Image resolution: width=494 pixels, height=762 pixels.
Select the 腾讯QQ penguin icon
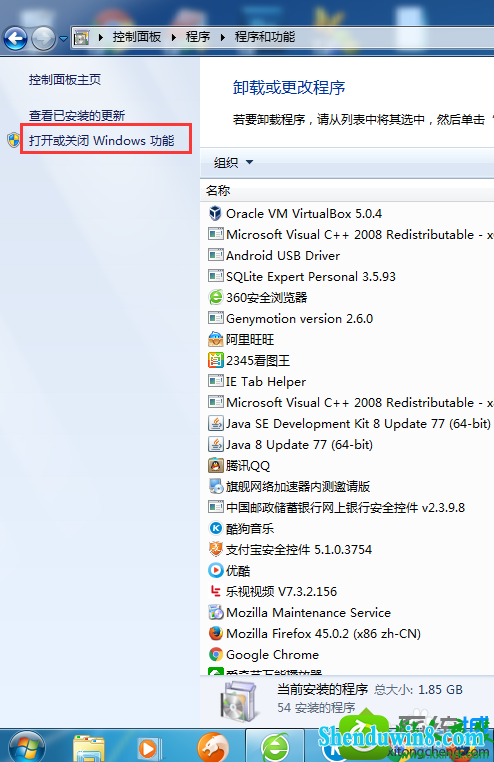215,465
